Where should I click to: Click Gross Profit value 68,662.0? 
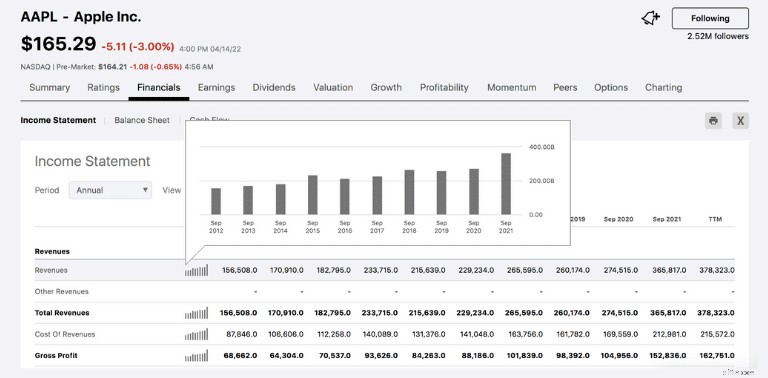[x=240, y=355]
